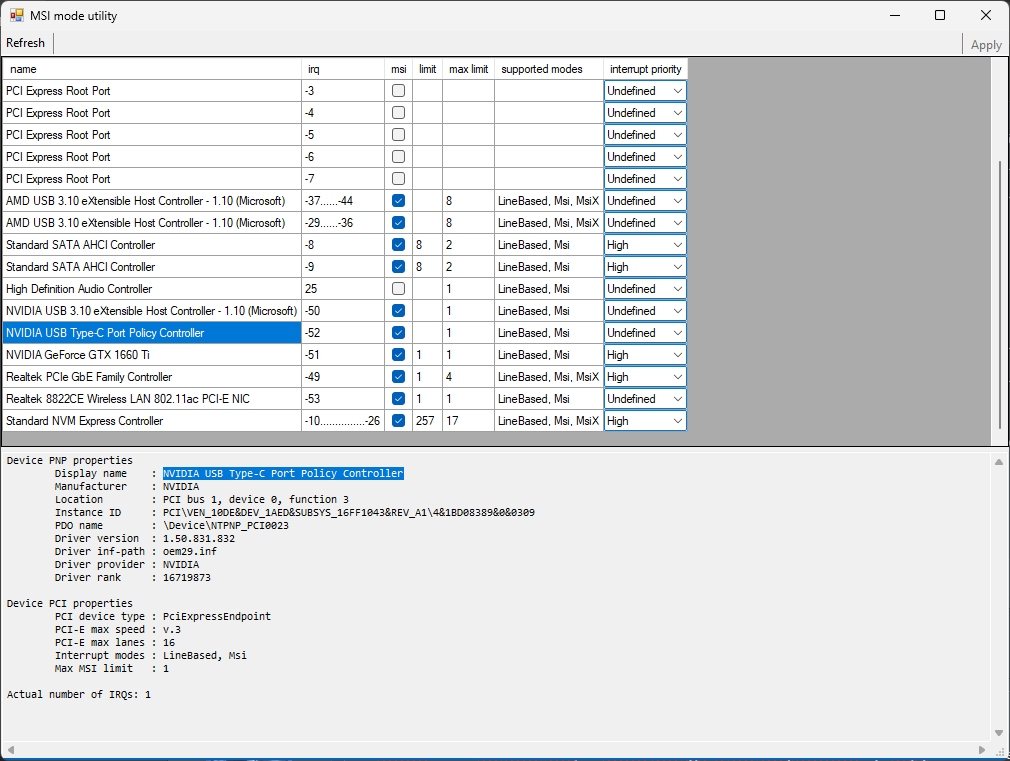This screenshot has height=761, width=1010.
Task: Enable MSI for PCI Express Root Port irq -5
Action: (x=399, y=135)
